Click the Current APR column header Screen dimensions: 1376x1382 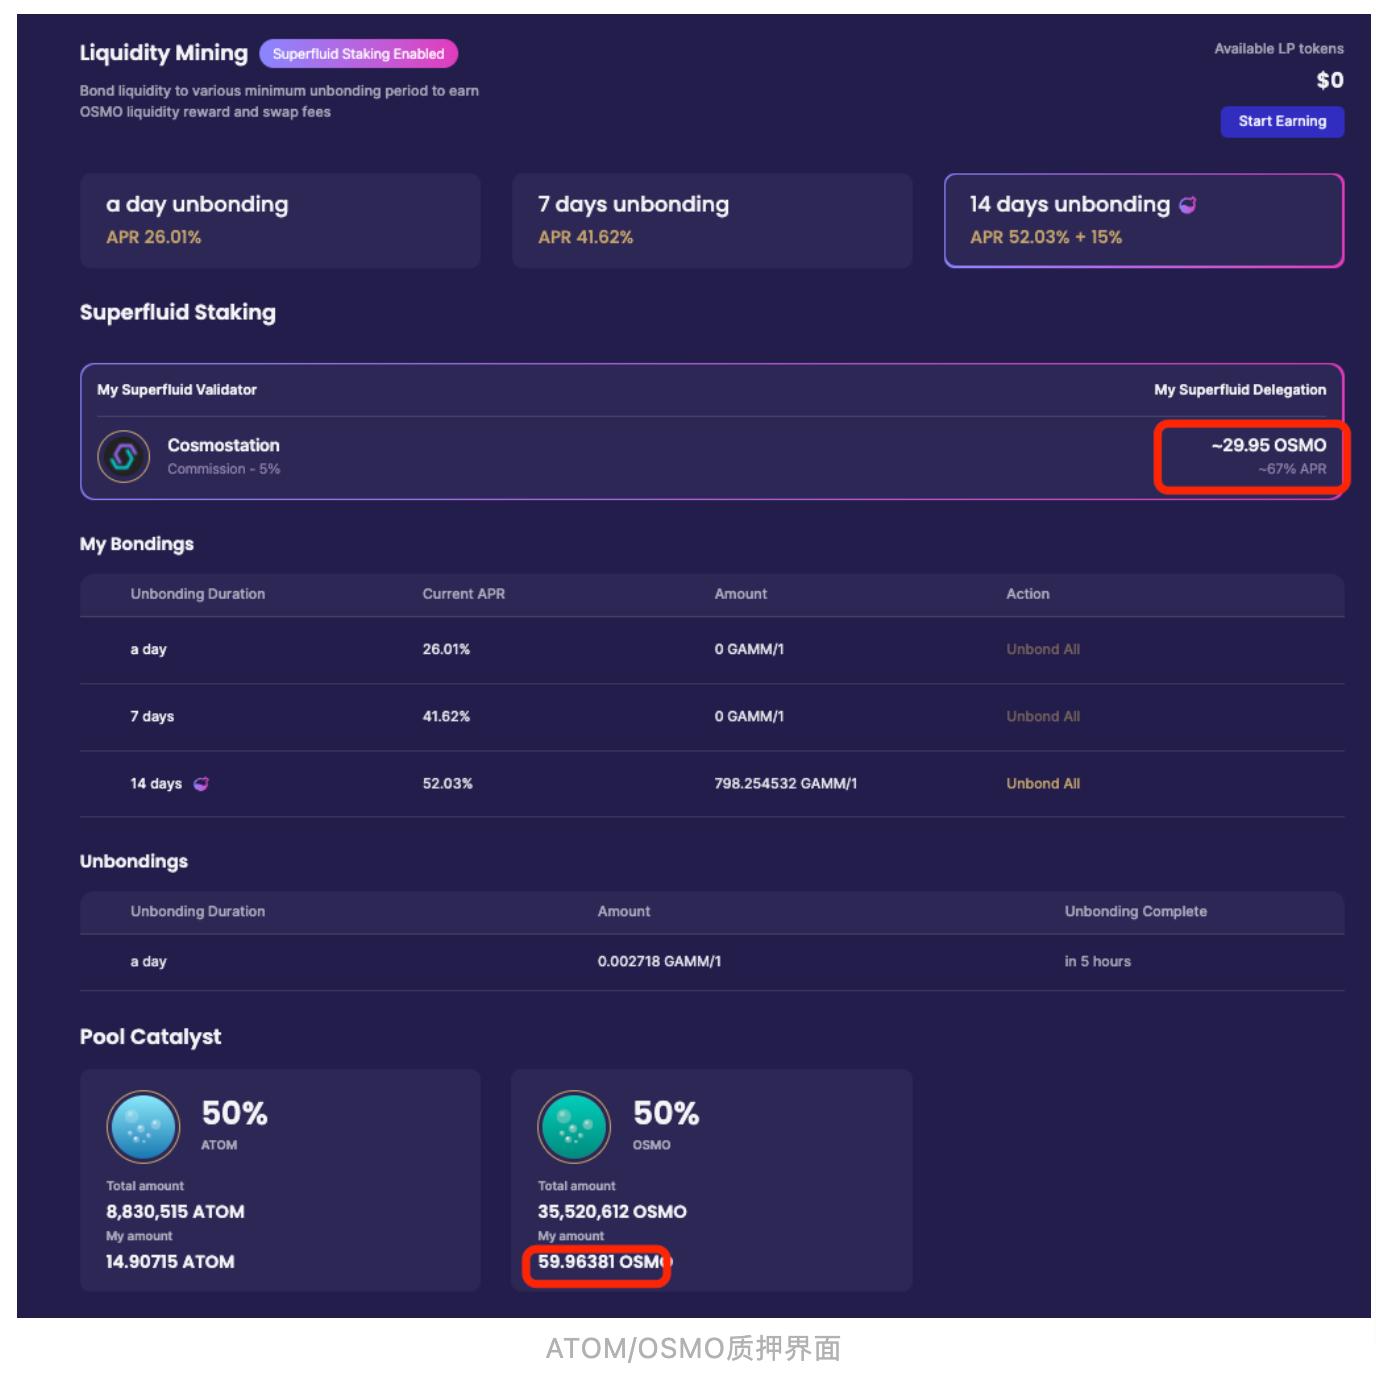pyautogui.click(x=463, y=594)
